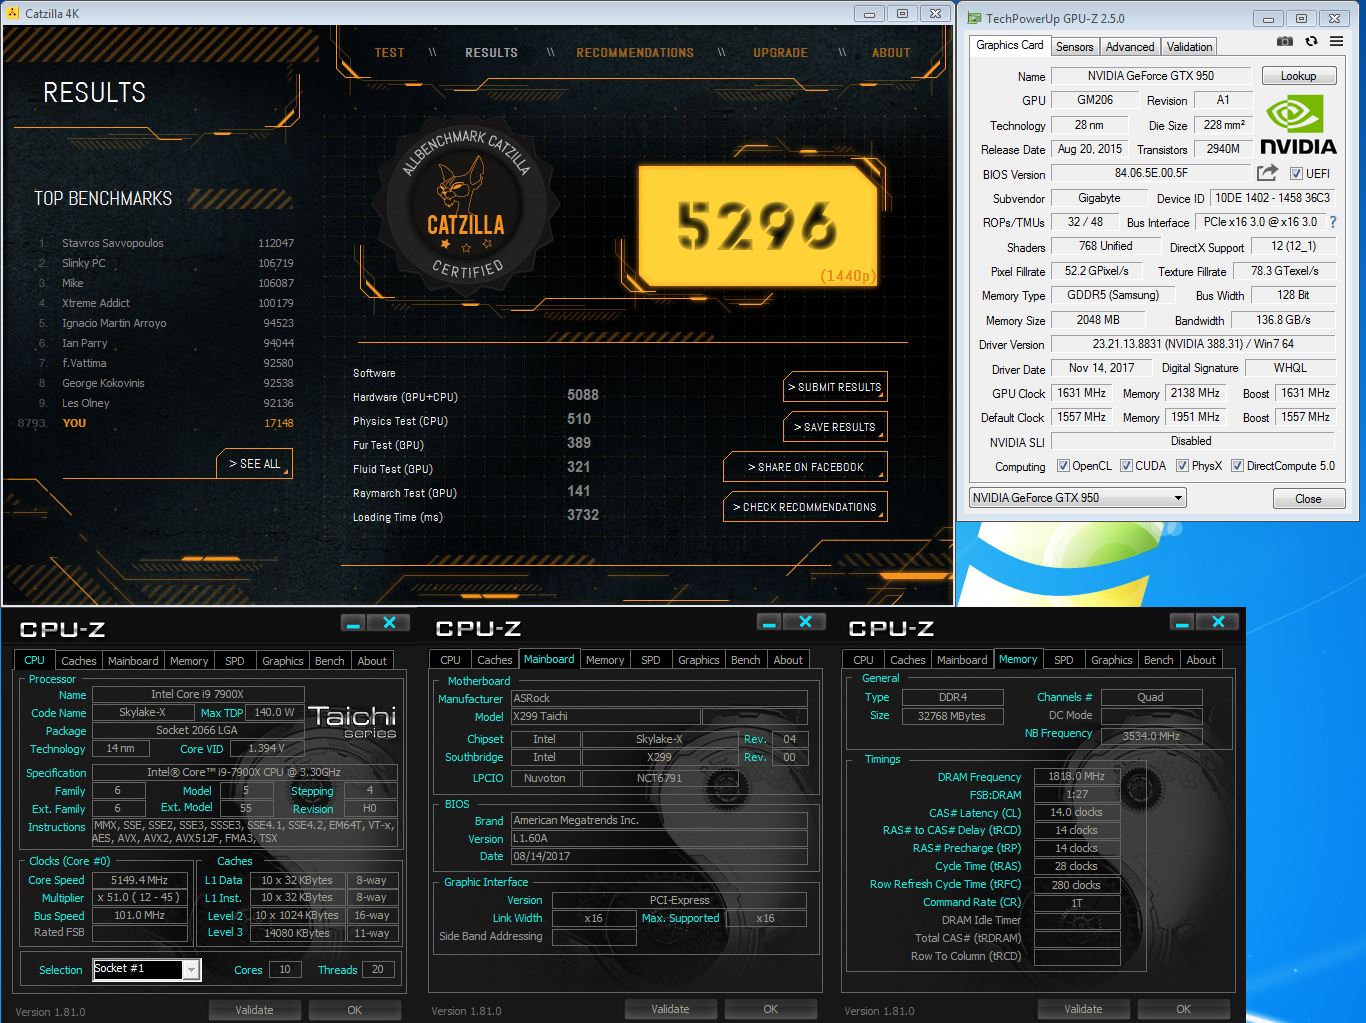Open the GPU-Z hamburger menu
1366x1023 pixels.
(x=1336, y=41)
